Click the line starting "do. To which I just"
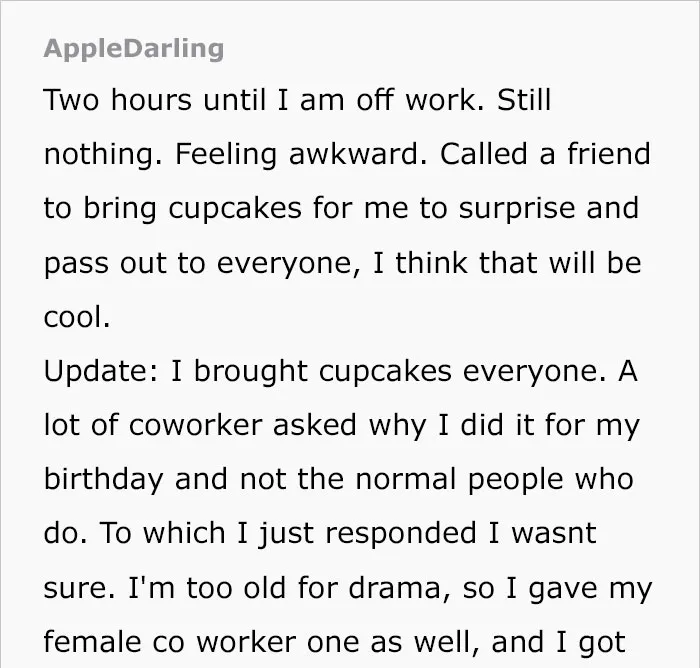The width and height of the screenshot is (700, 668). (x=320, y=534)
